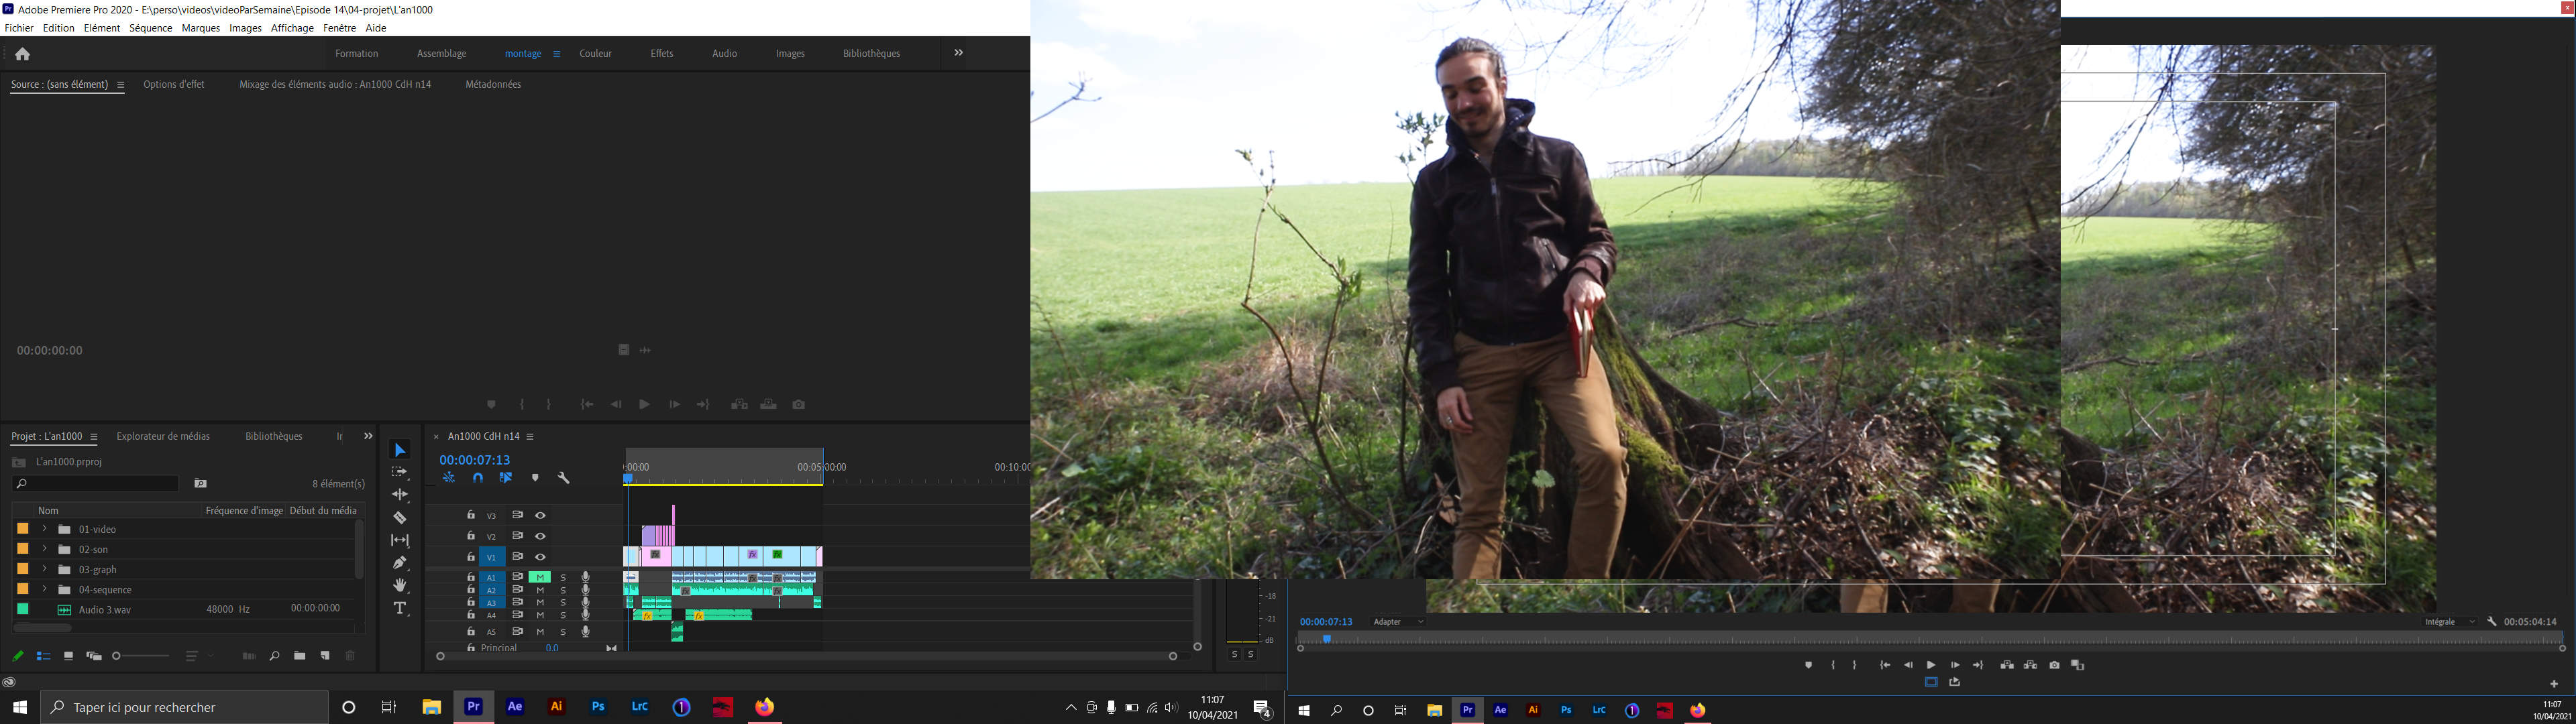
Task: Open the Explorateur de médias panel
Action: point(163,436)
